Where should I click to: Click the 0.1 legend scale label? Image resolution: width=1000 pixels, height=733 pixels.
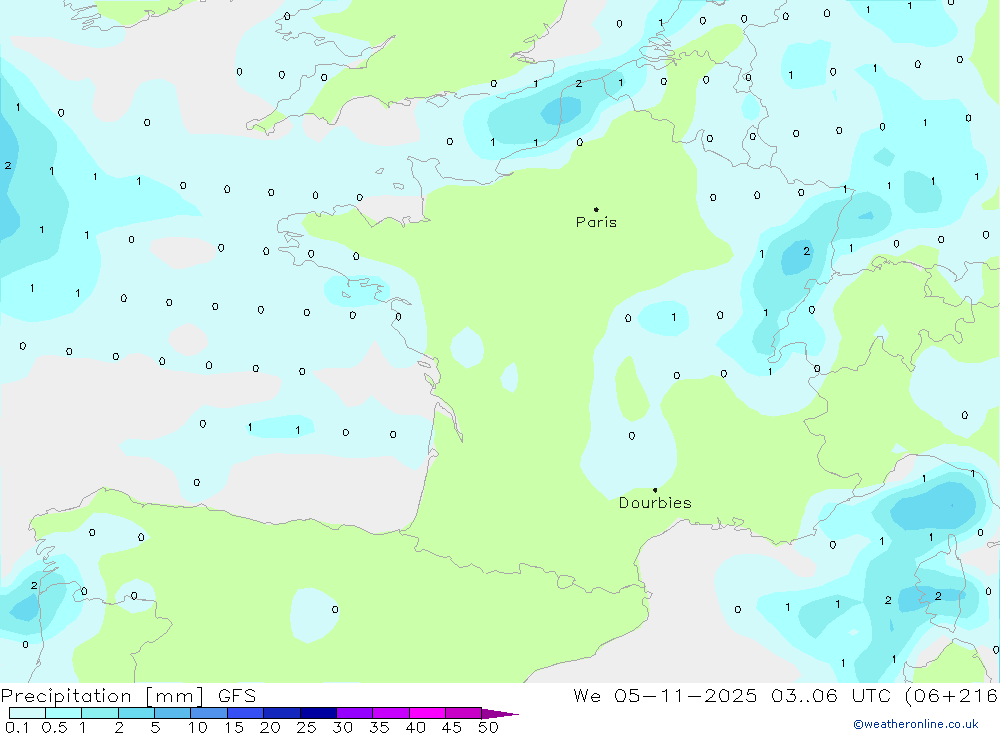coord(17,727)
